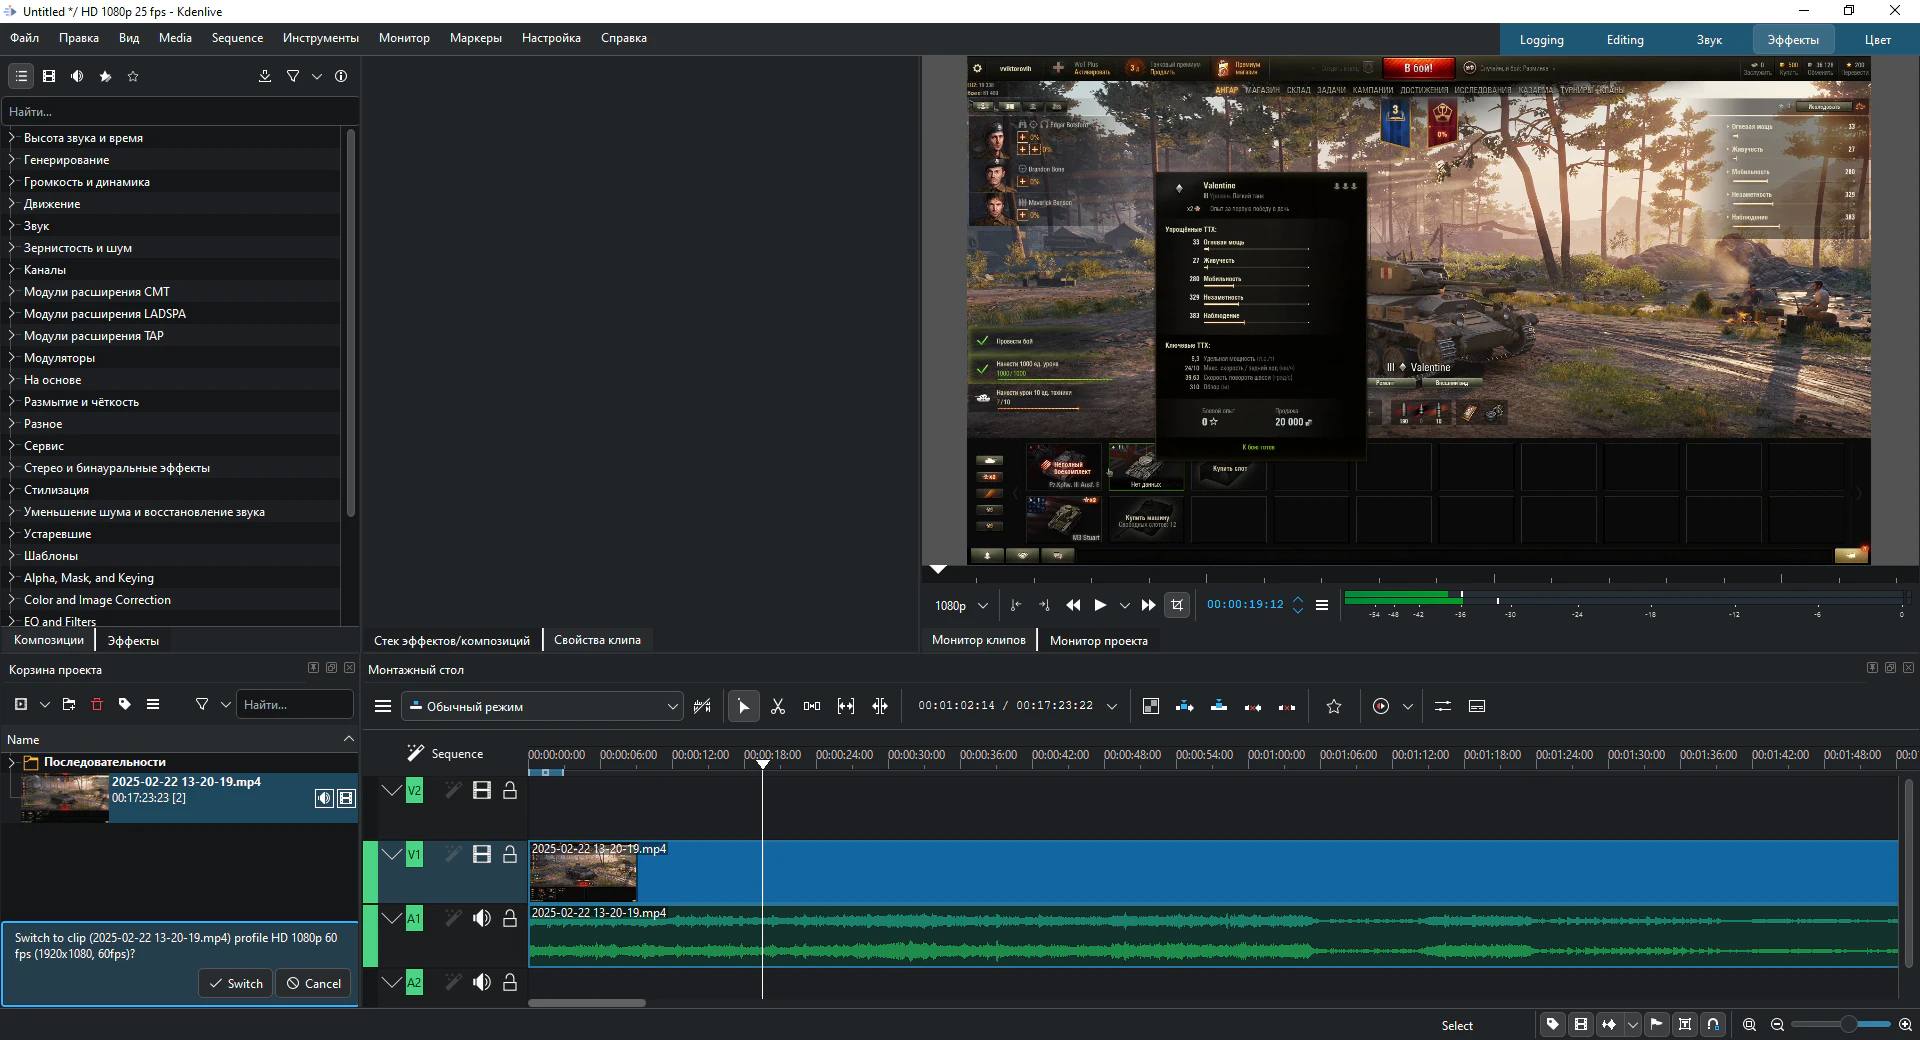Viewport: 1920px width, 1040px height.
Task: Adjust the timeline zoom slider
Action: (1847, 1024)
